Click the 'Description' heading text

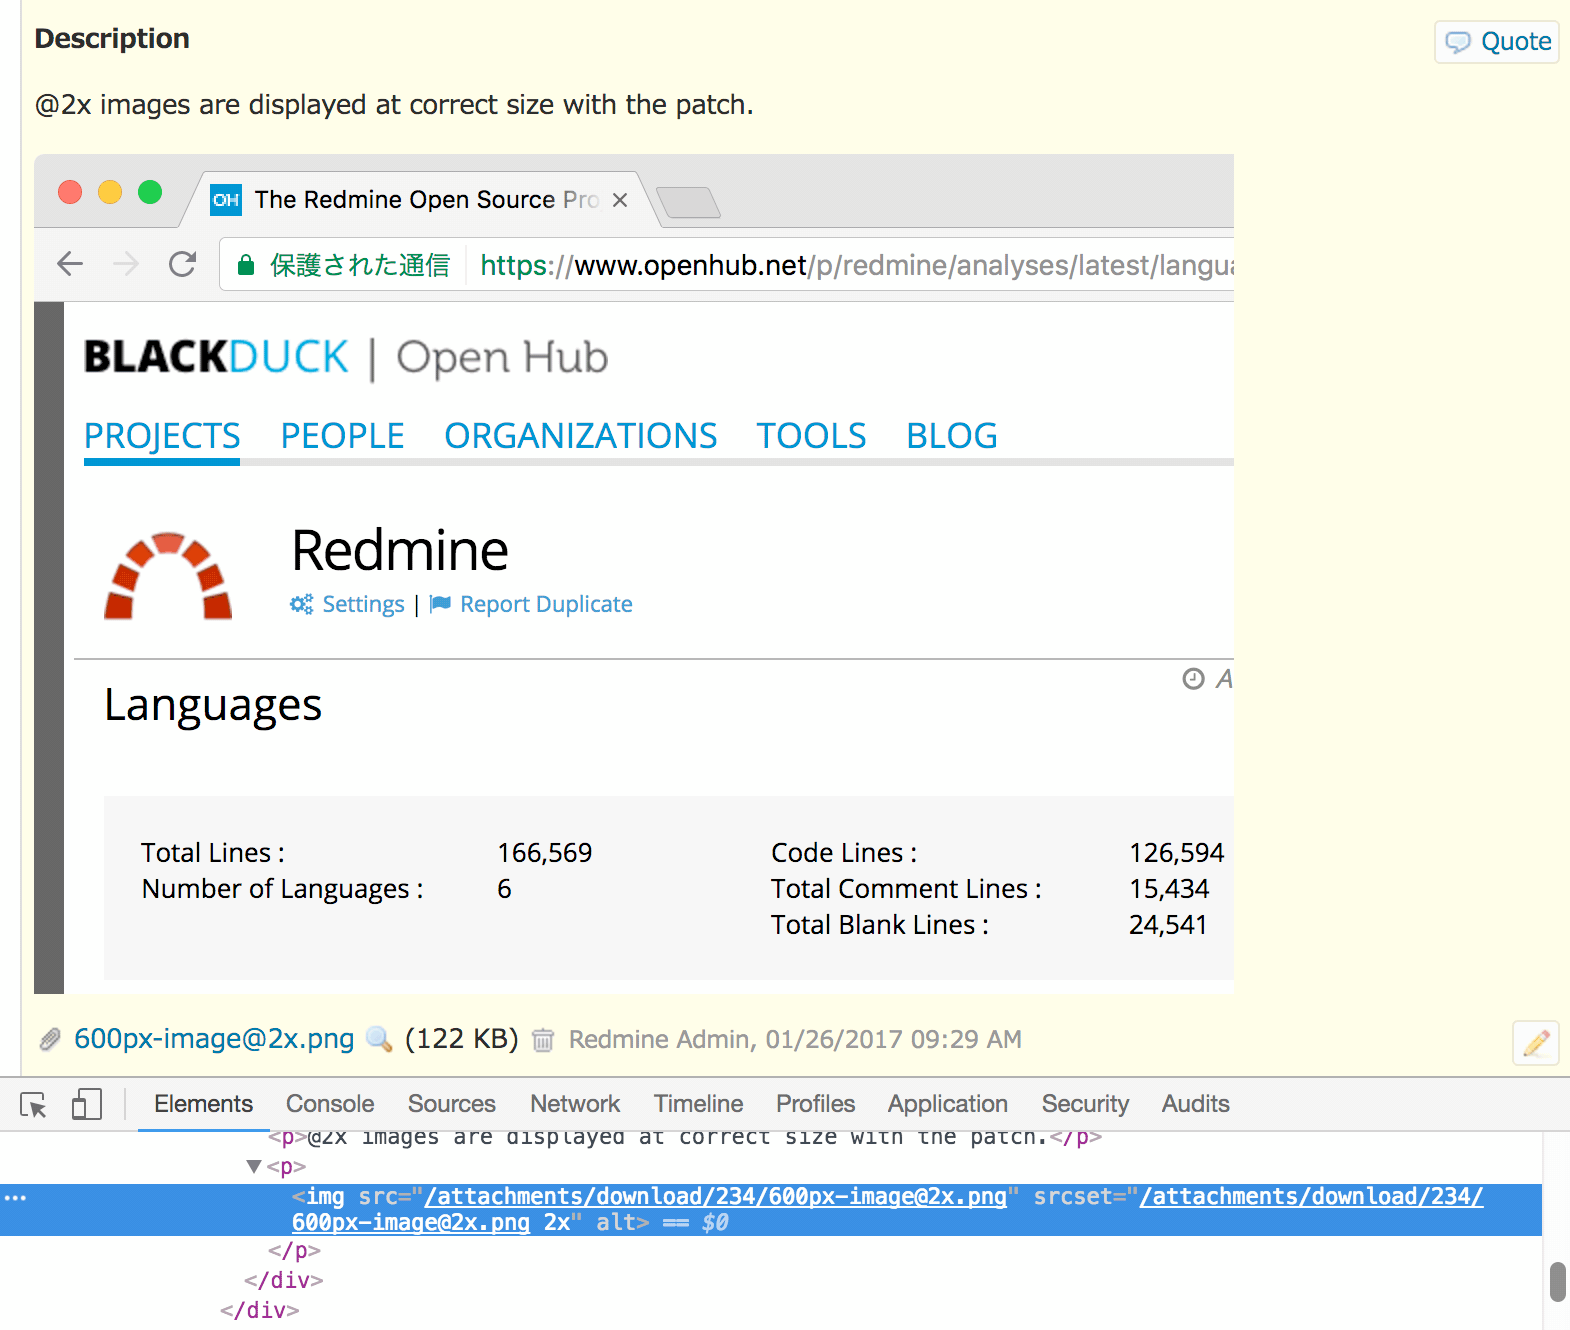[112, 39]
